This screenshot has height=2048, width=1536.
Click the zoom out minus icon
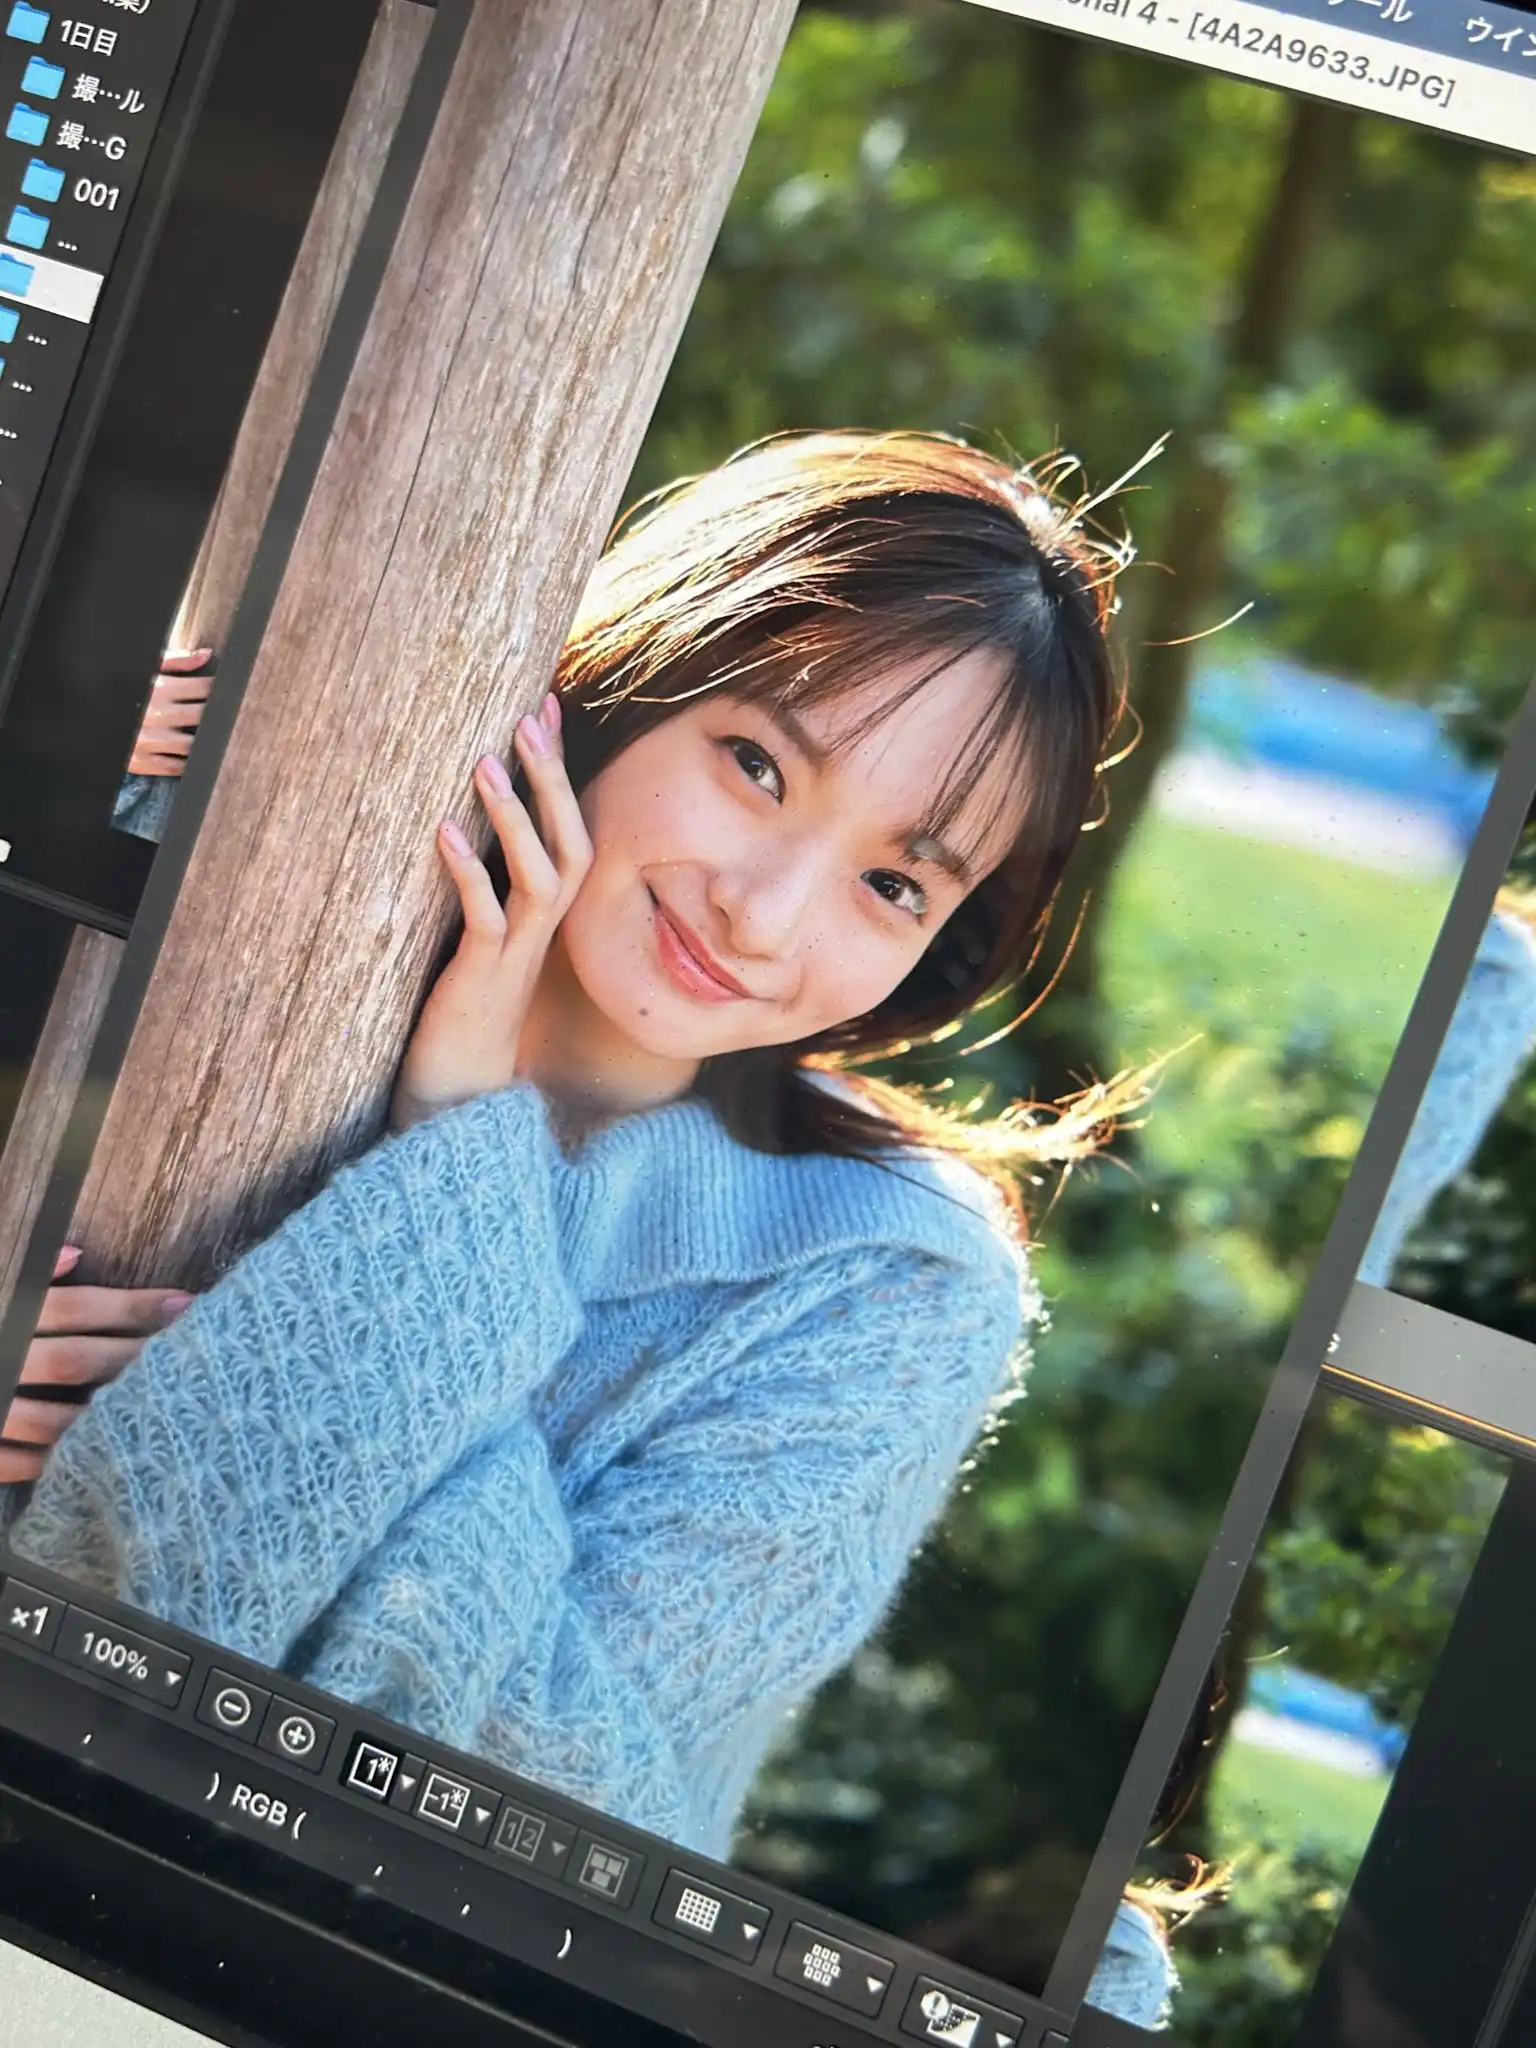[232, 1709]
